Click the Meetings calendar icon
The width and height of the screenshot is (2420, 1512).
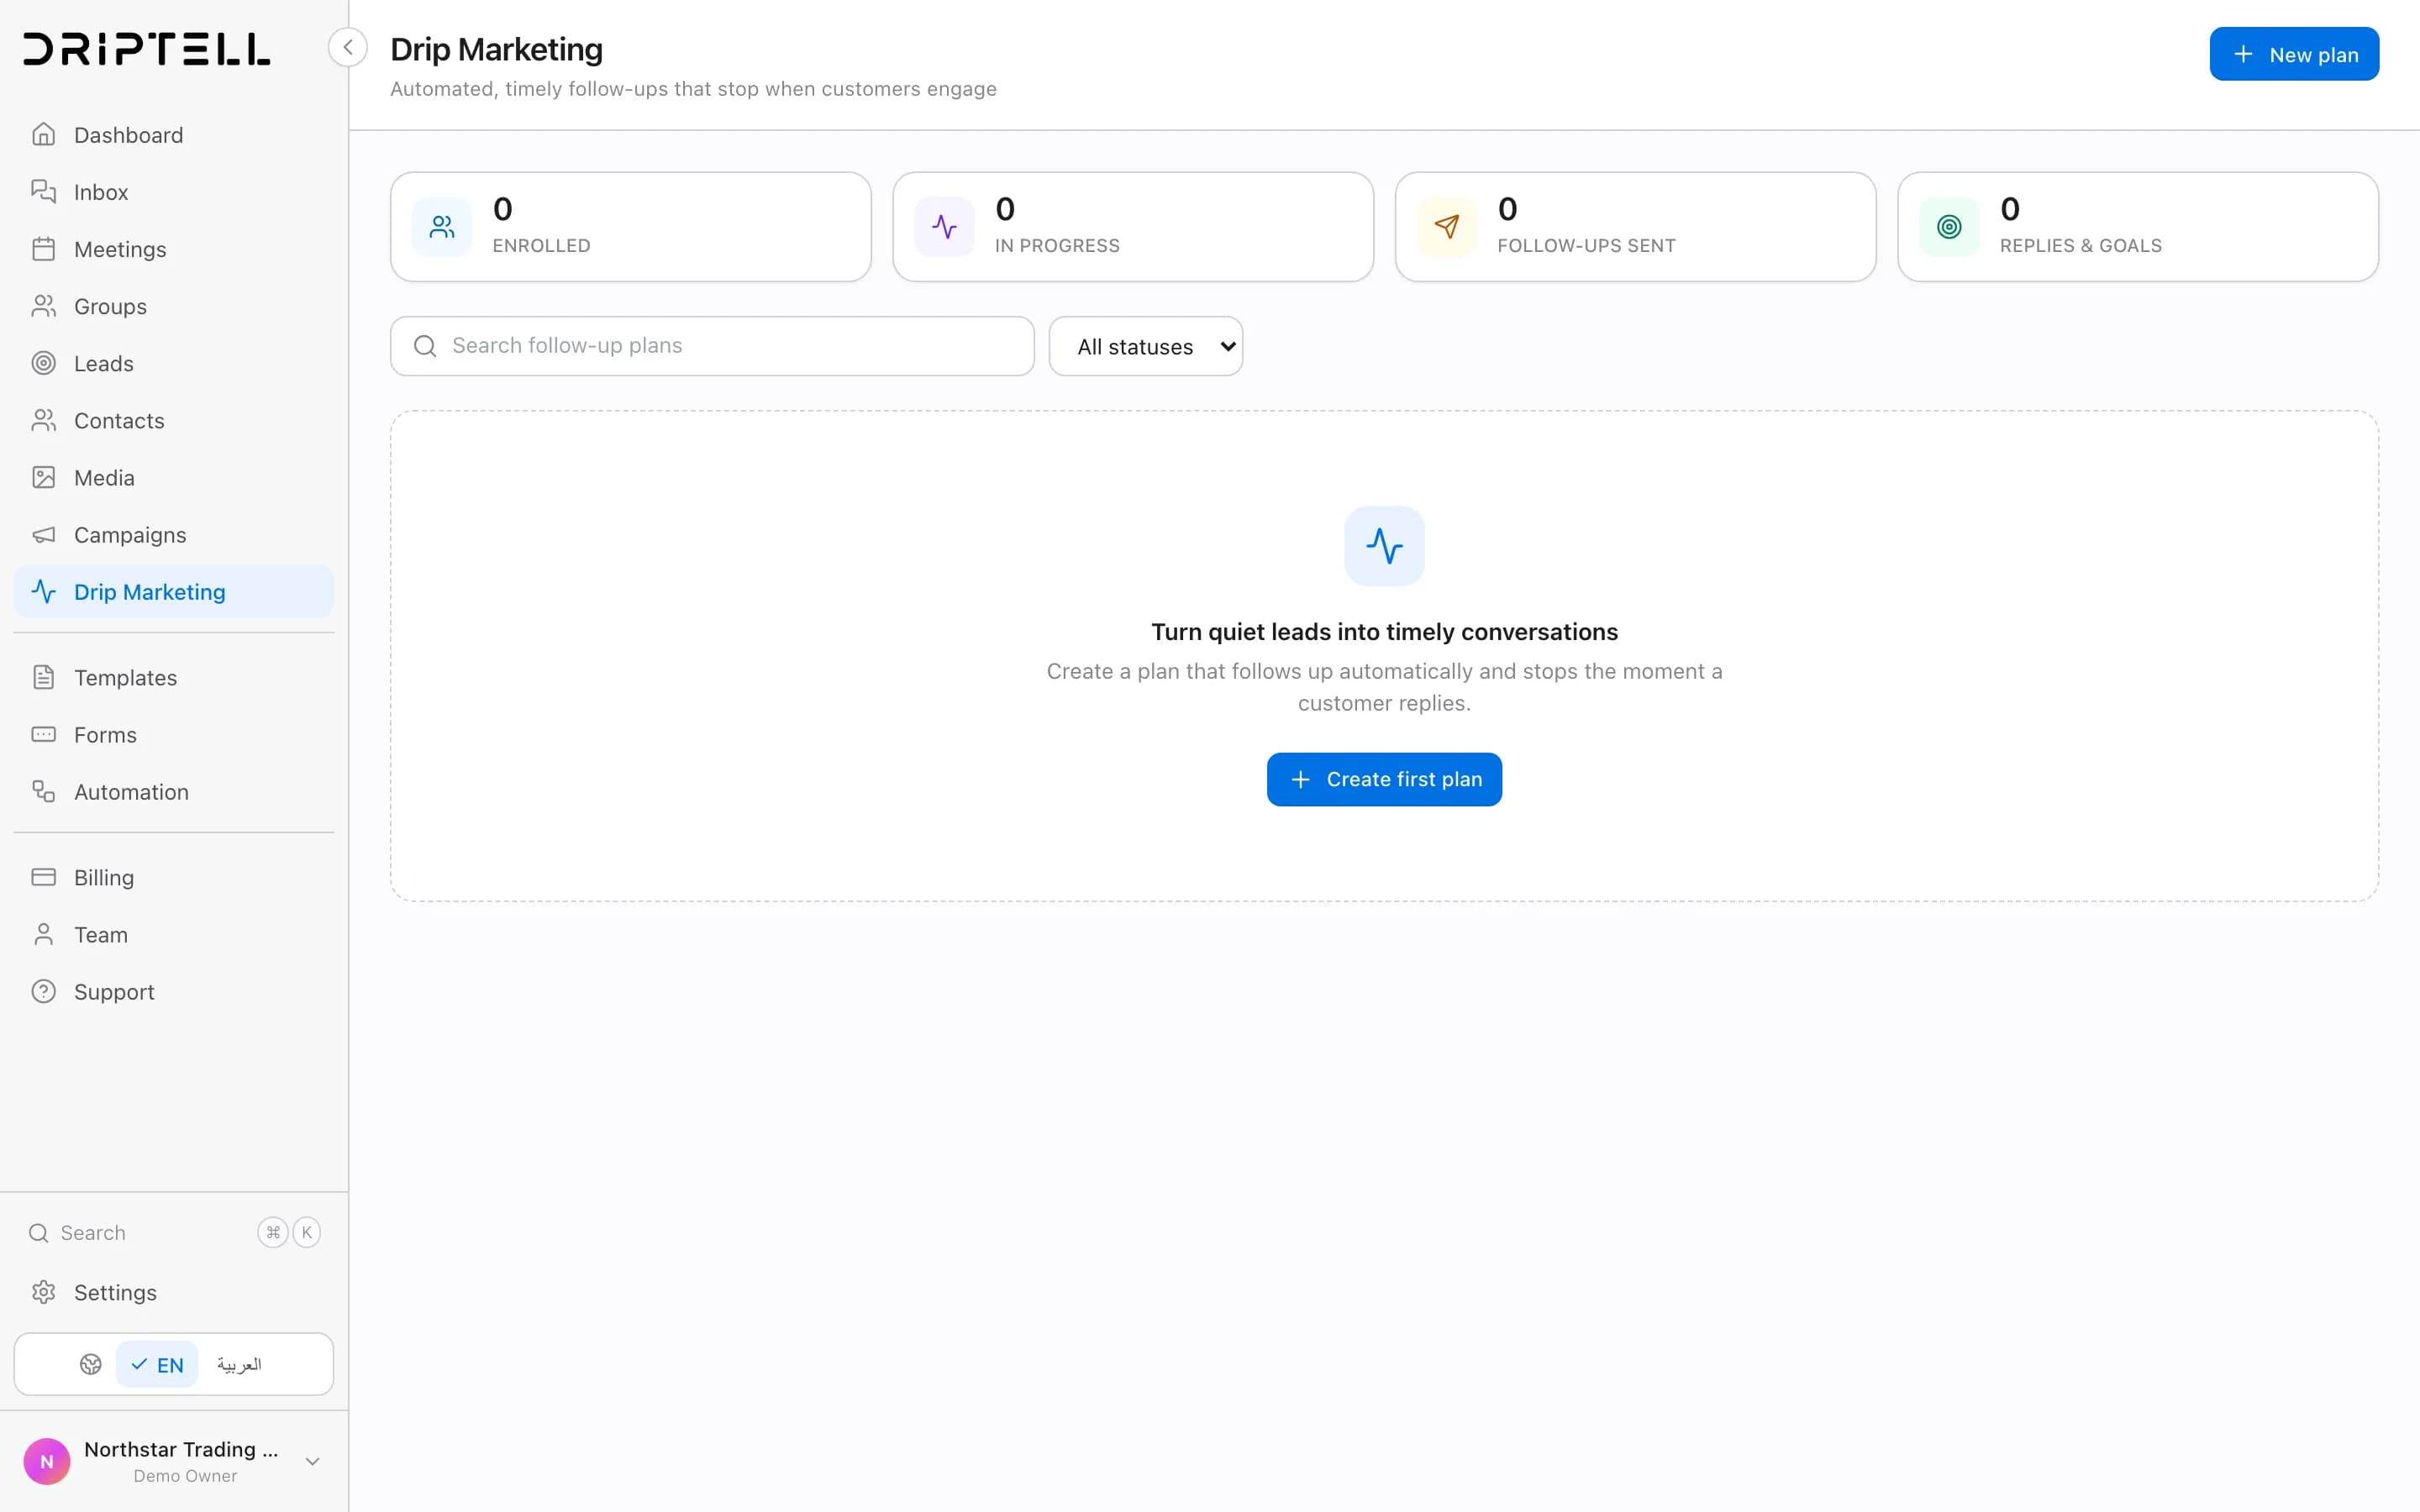click(x=43, y=248)
